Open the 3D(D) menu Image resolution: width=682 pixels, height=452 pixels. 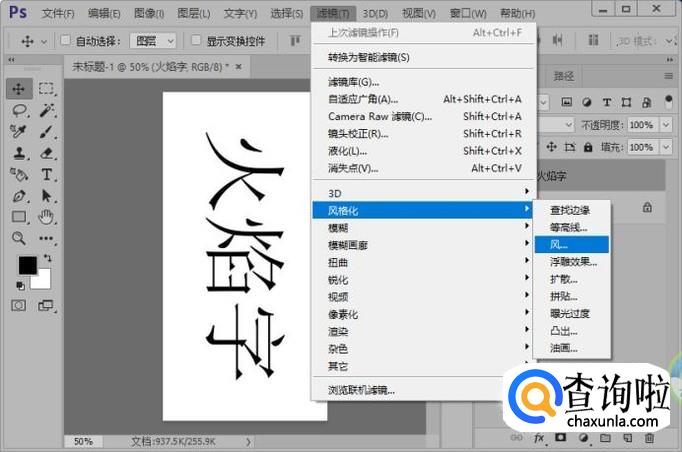click(x=375, y=13)
